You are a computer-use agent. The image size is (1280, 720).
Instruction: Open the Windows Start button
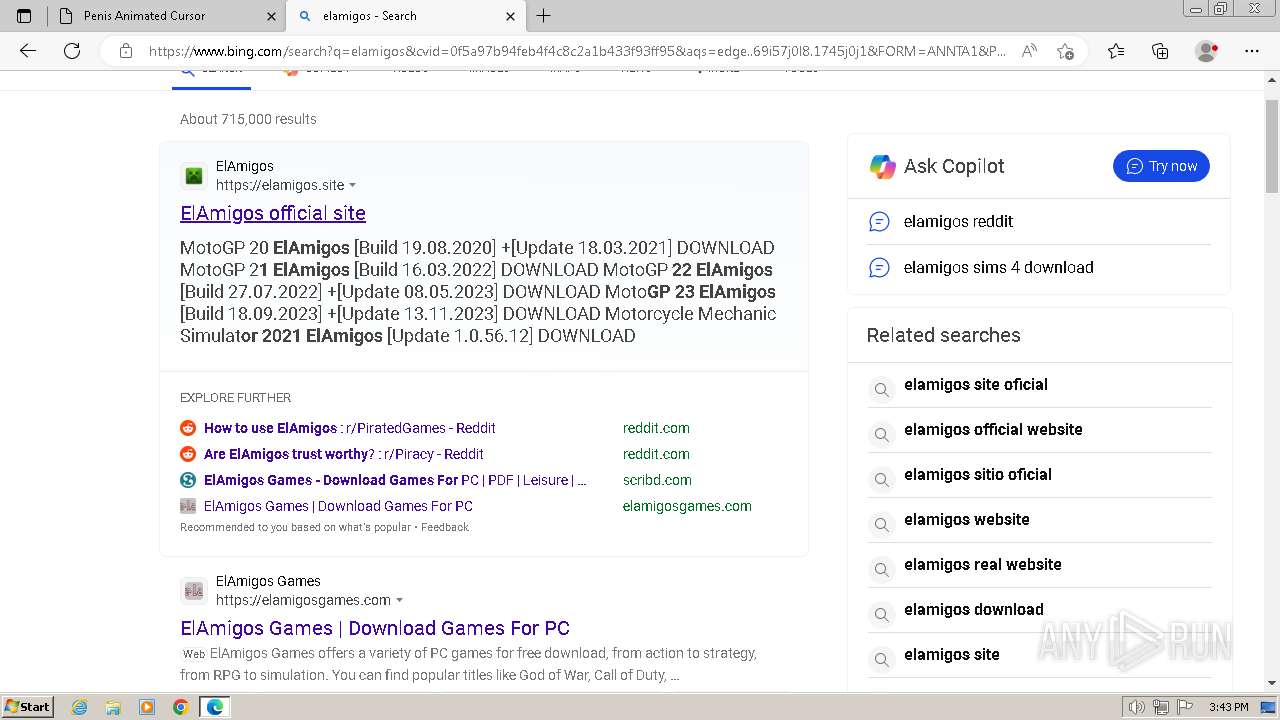(x=28, y=707)
